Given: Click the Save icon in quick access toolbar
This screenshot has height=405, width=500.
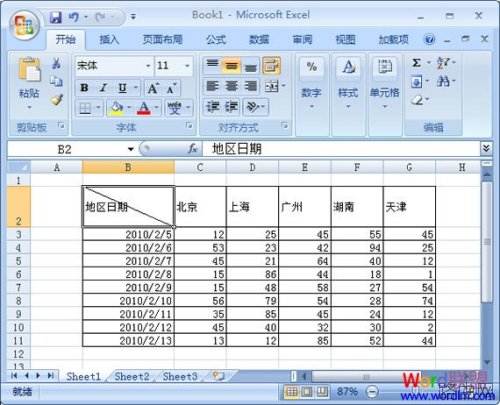Looking at the screenshot, I should click(56, 17).
